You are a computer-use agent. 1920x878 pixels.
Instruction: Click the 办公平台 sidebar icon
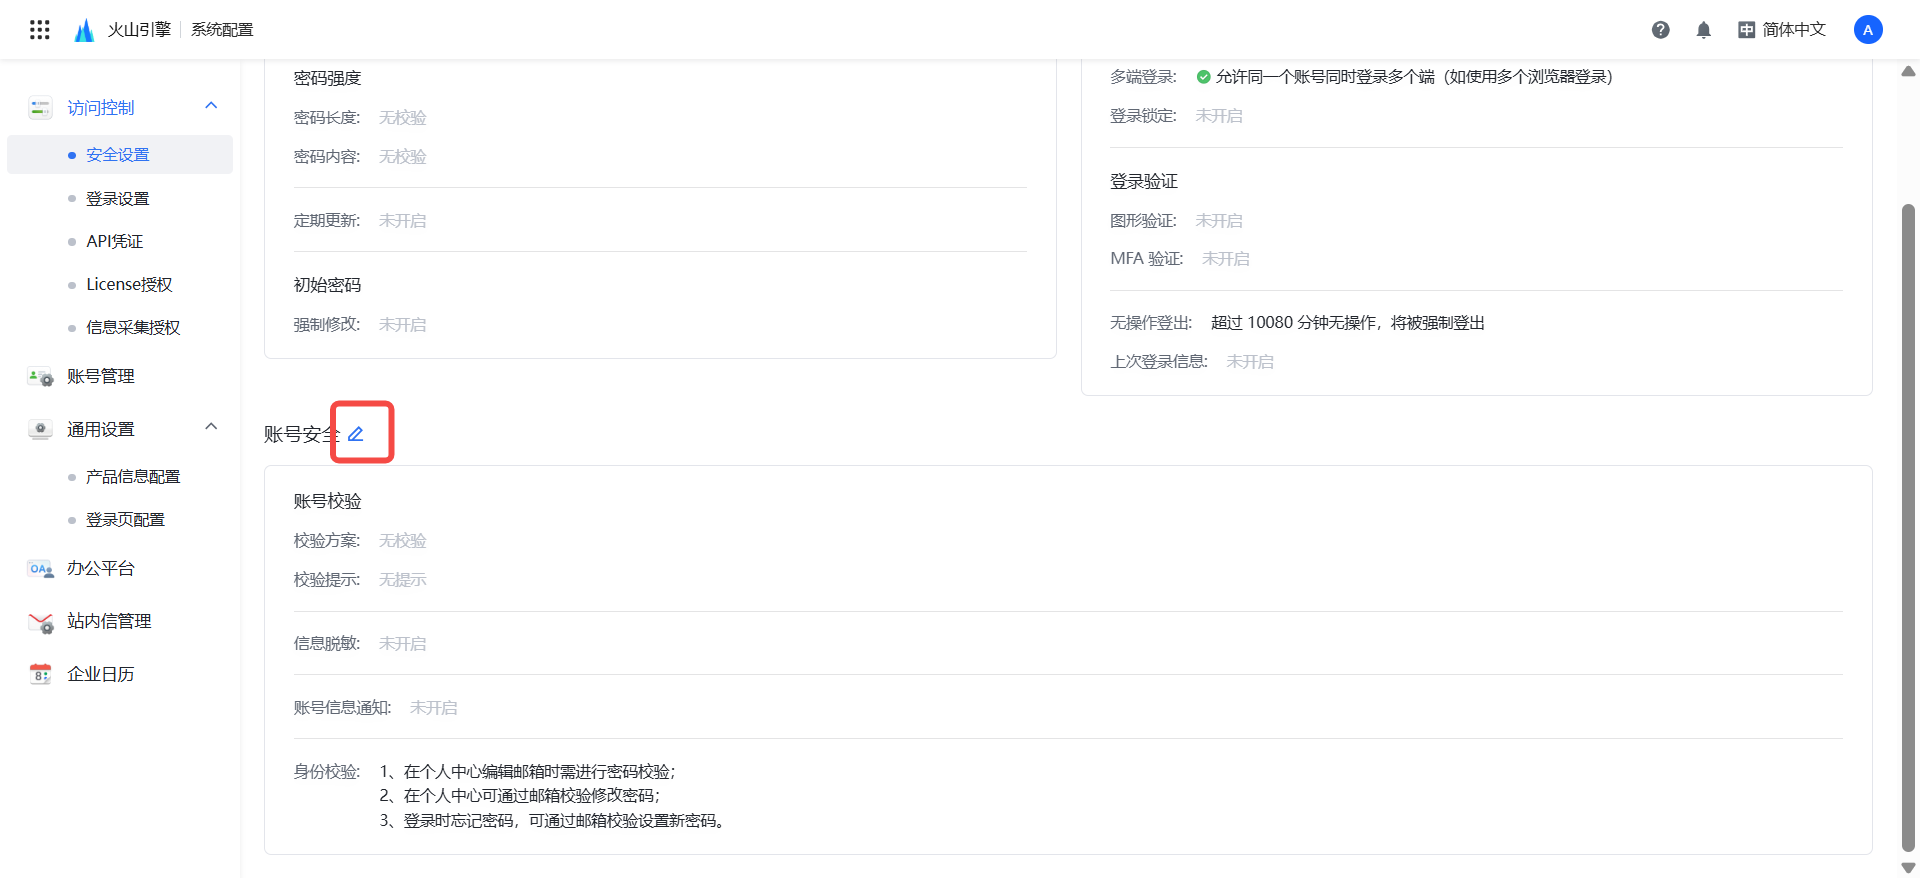point(40,569)
